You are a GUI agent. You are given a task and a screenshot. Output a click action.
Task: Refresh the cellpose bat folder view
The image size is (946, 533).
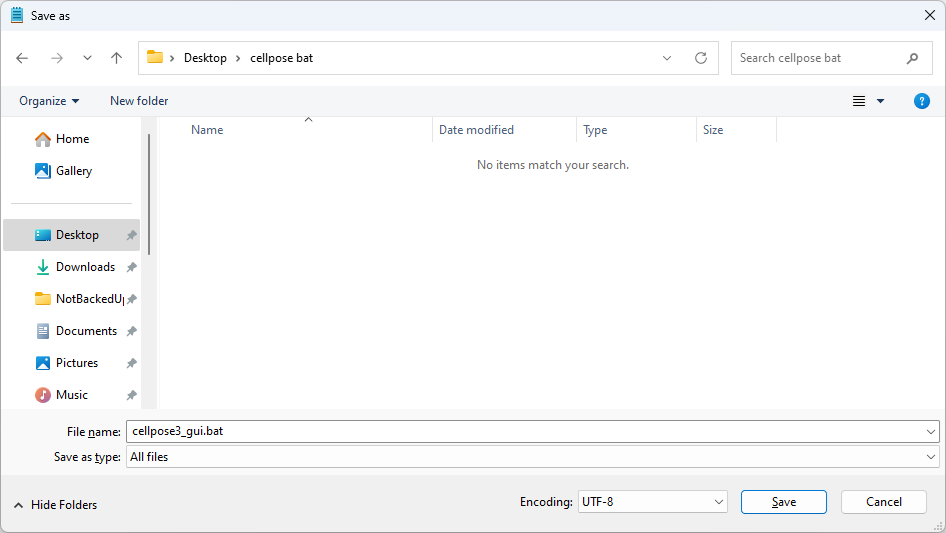[700, 58]
